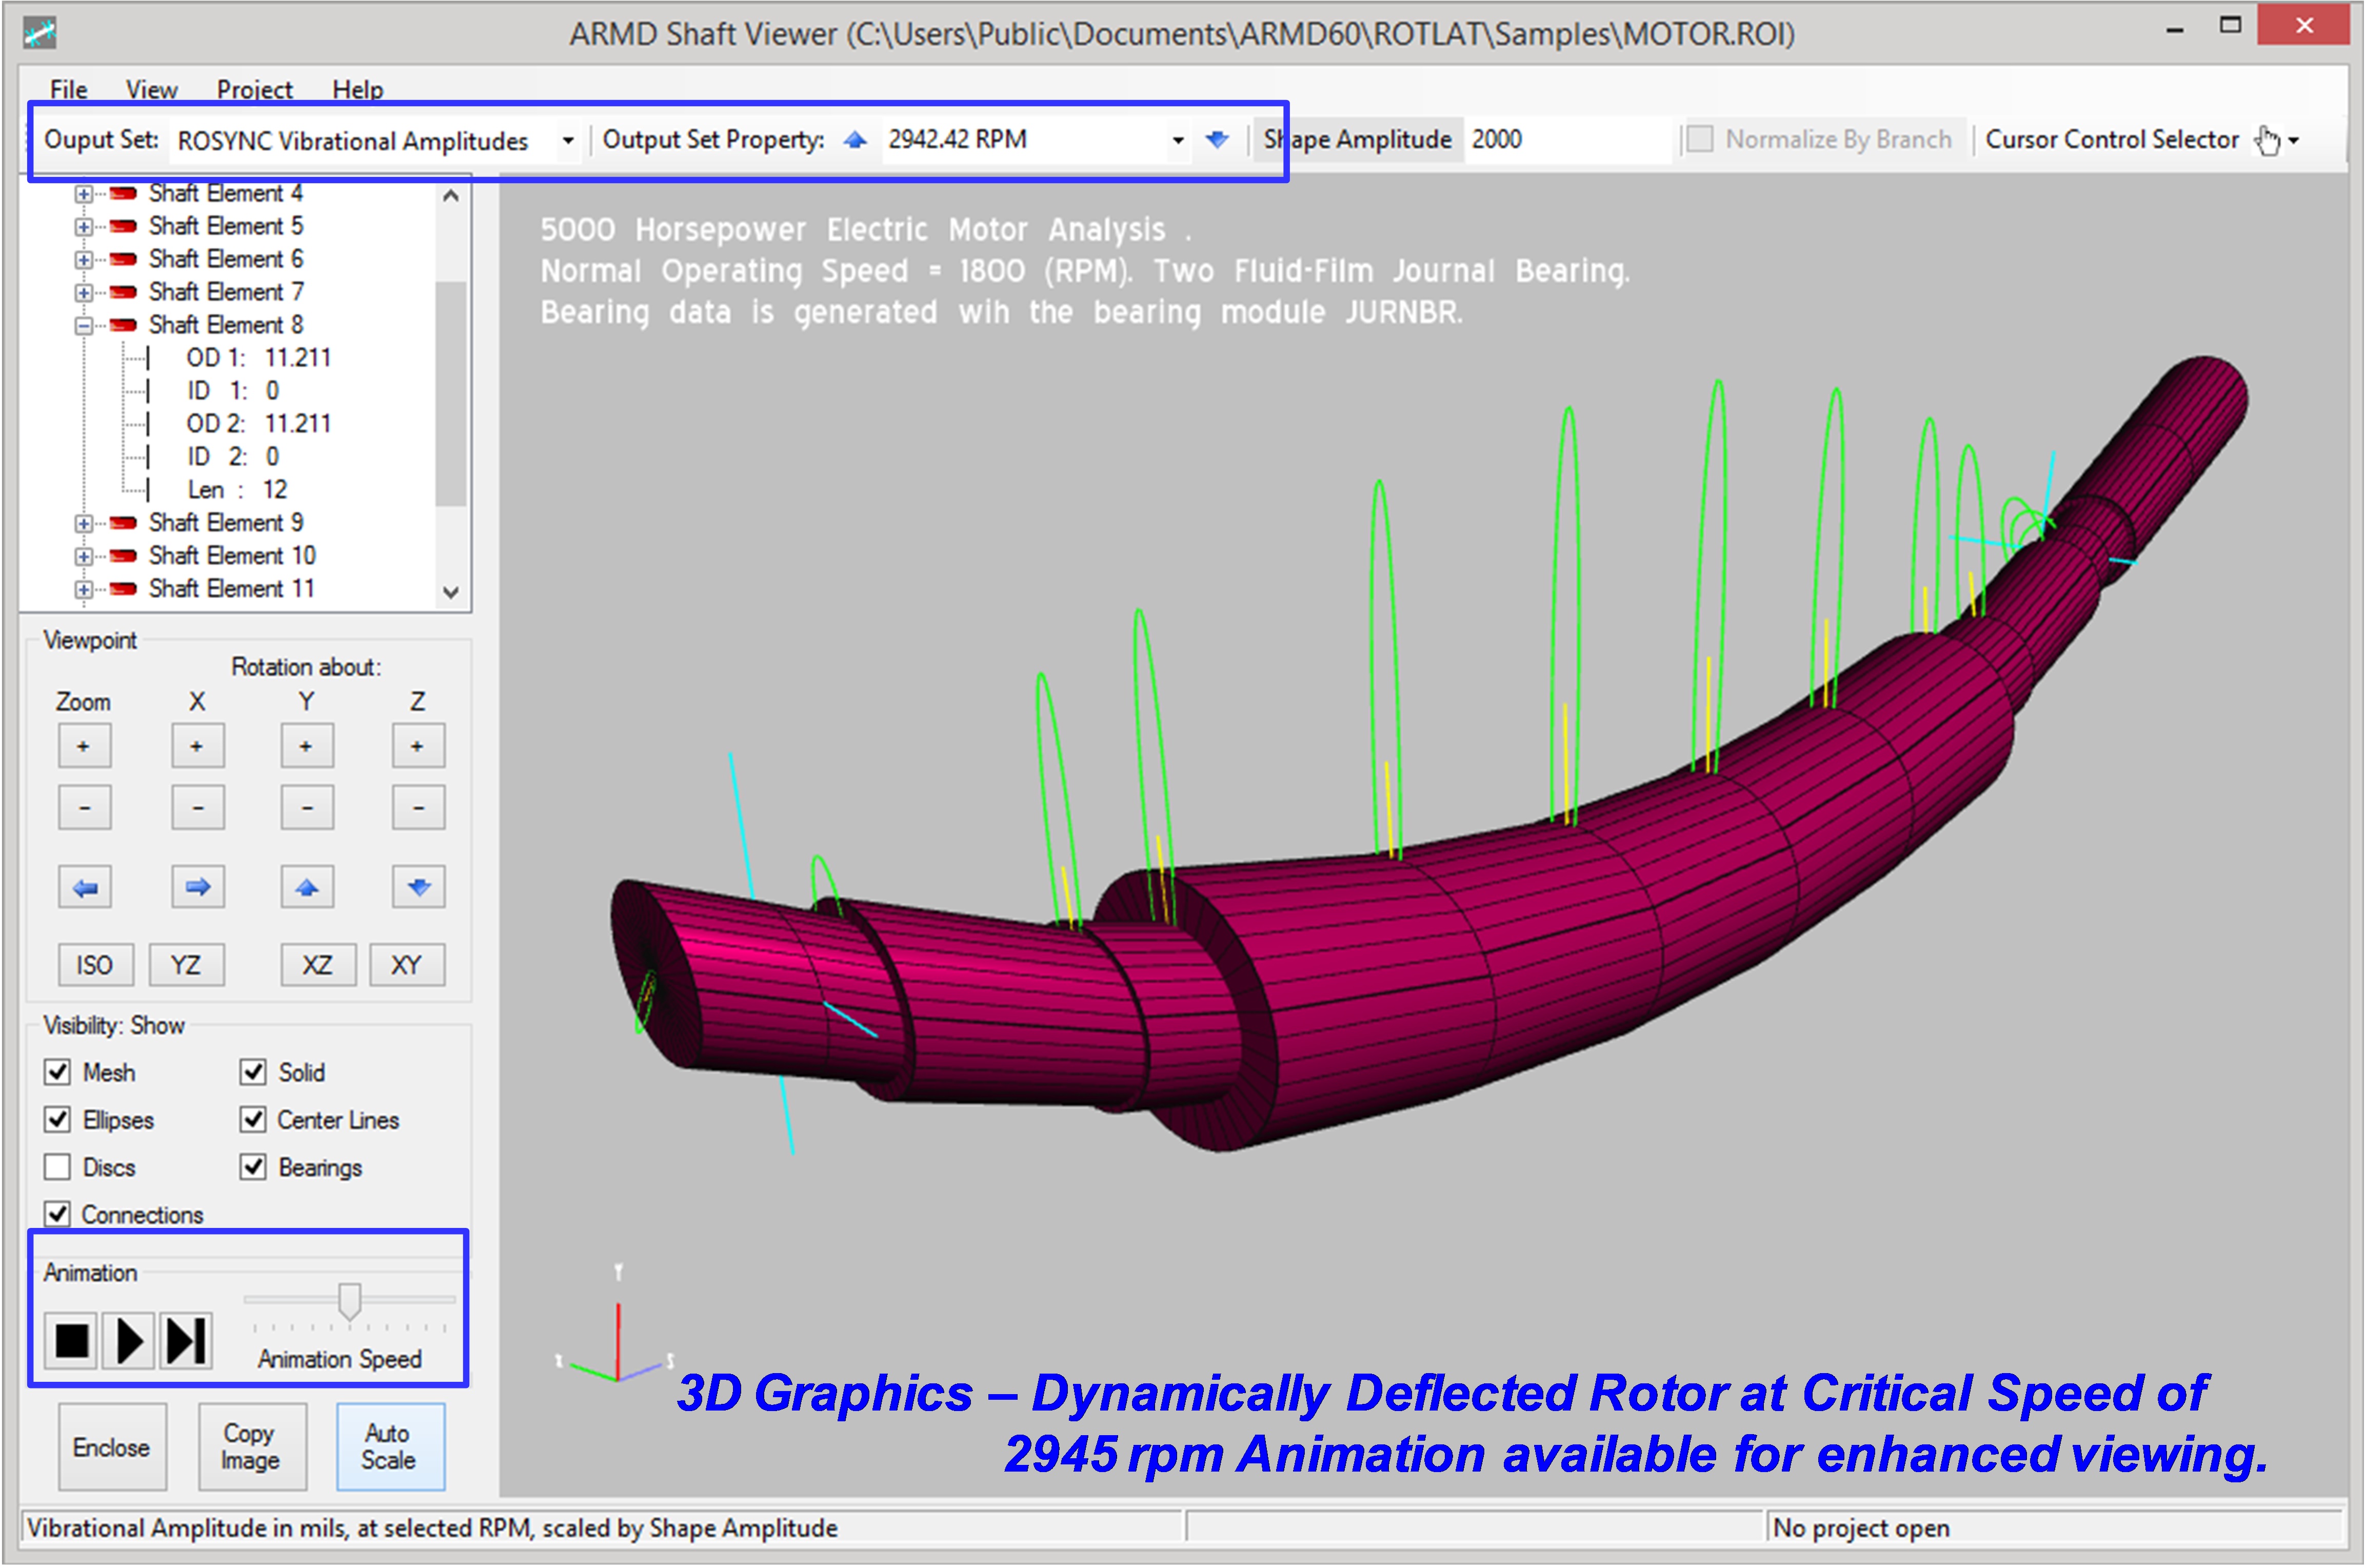Decrease rotation about Z axis
Screen dimensions: 2366x1568
click(418, 807)
